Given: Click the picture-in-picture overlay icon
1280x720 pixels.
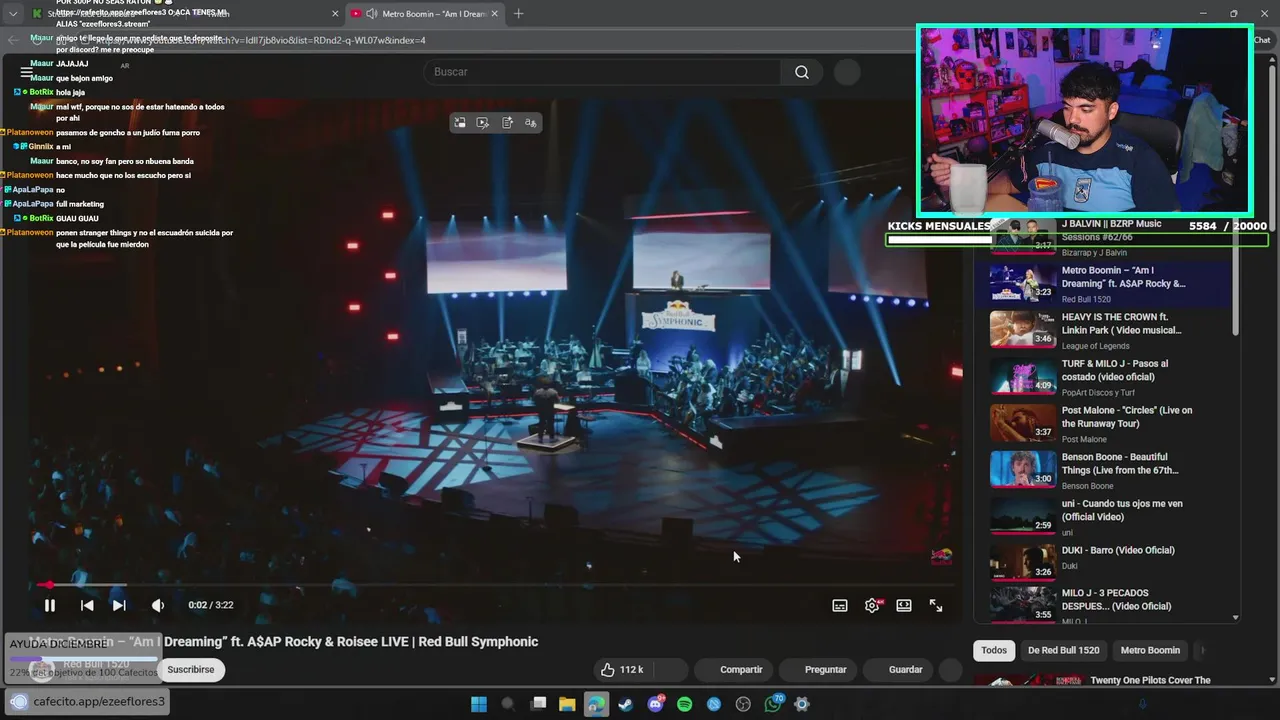Looking at the screenshot, I should pyautogui.click(x=460, y=123).
